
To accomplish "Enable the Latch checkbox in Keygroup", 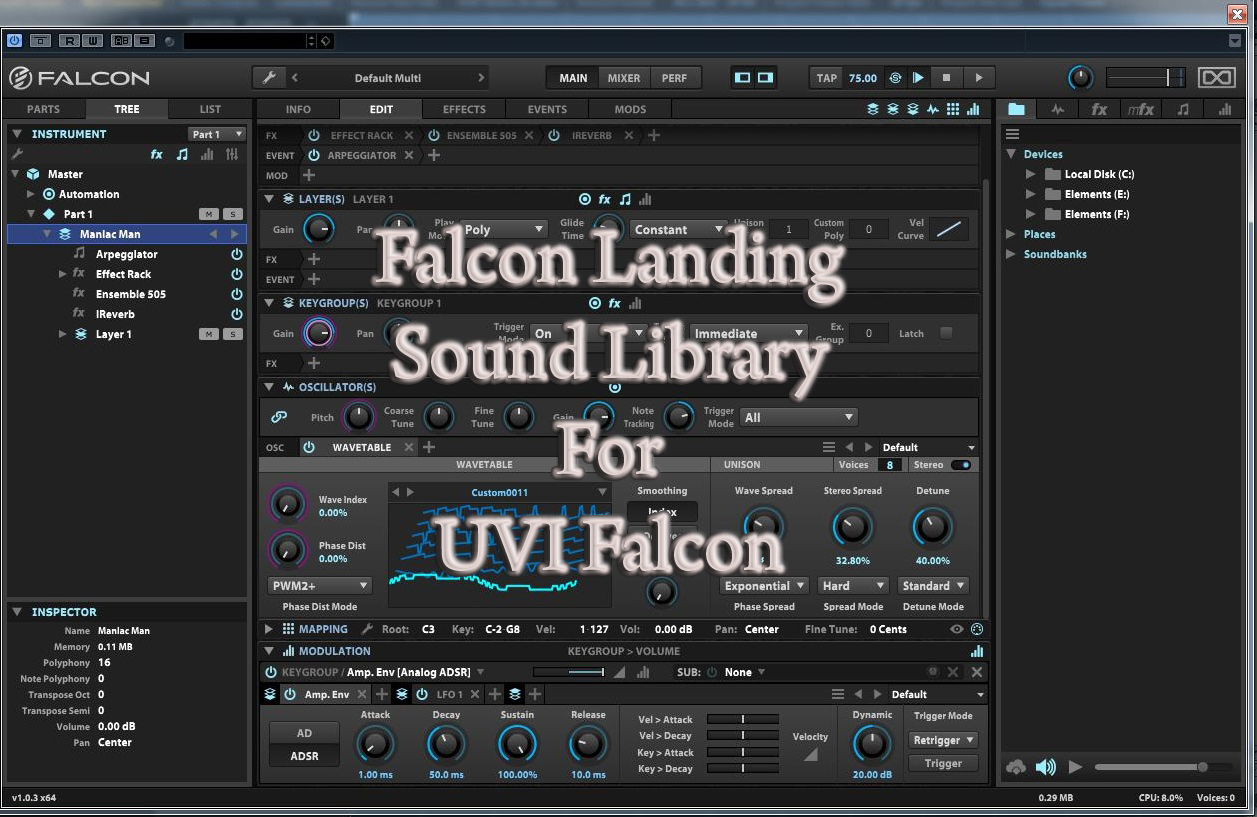I will point(946,333).
